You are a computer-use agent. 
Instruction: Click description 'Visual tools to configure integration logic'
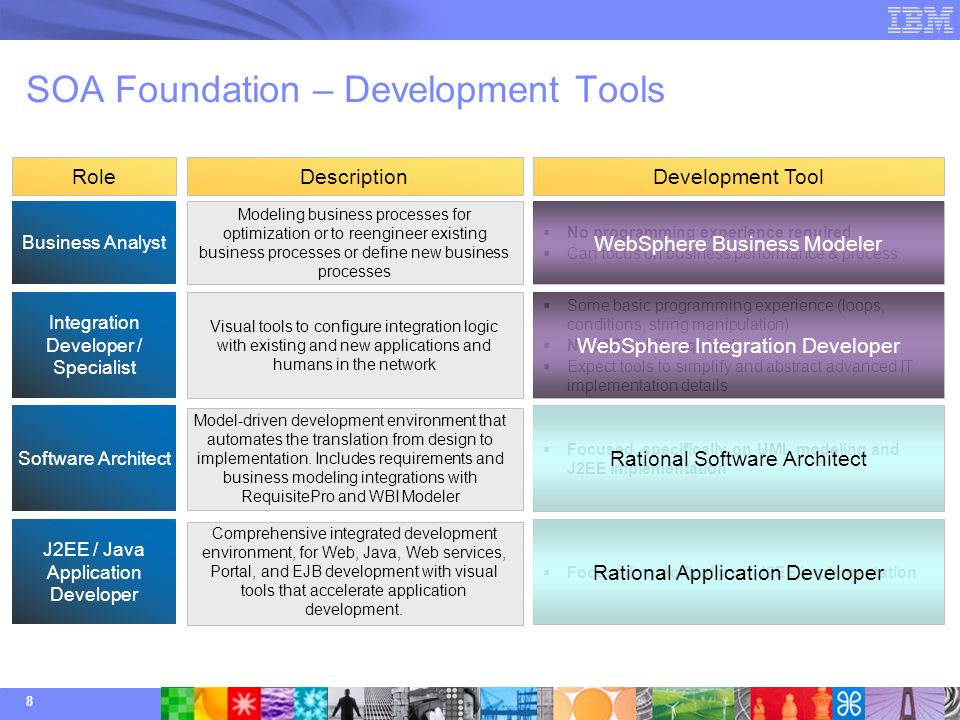[355, 345]
